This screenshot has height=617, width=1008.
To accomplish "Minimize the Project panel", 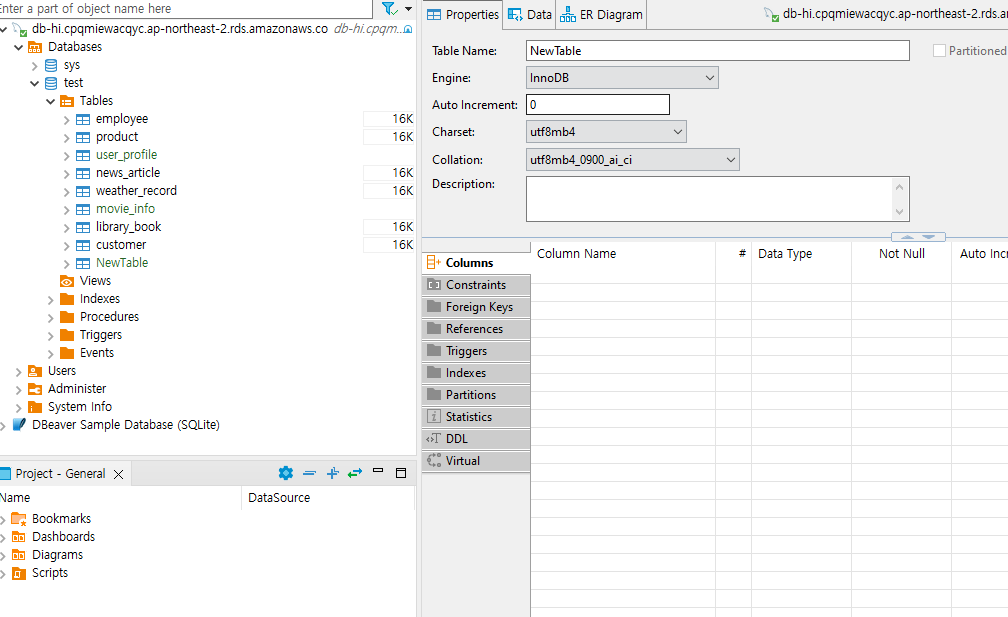I will pyautogui.click(x=378, y=471).
